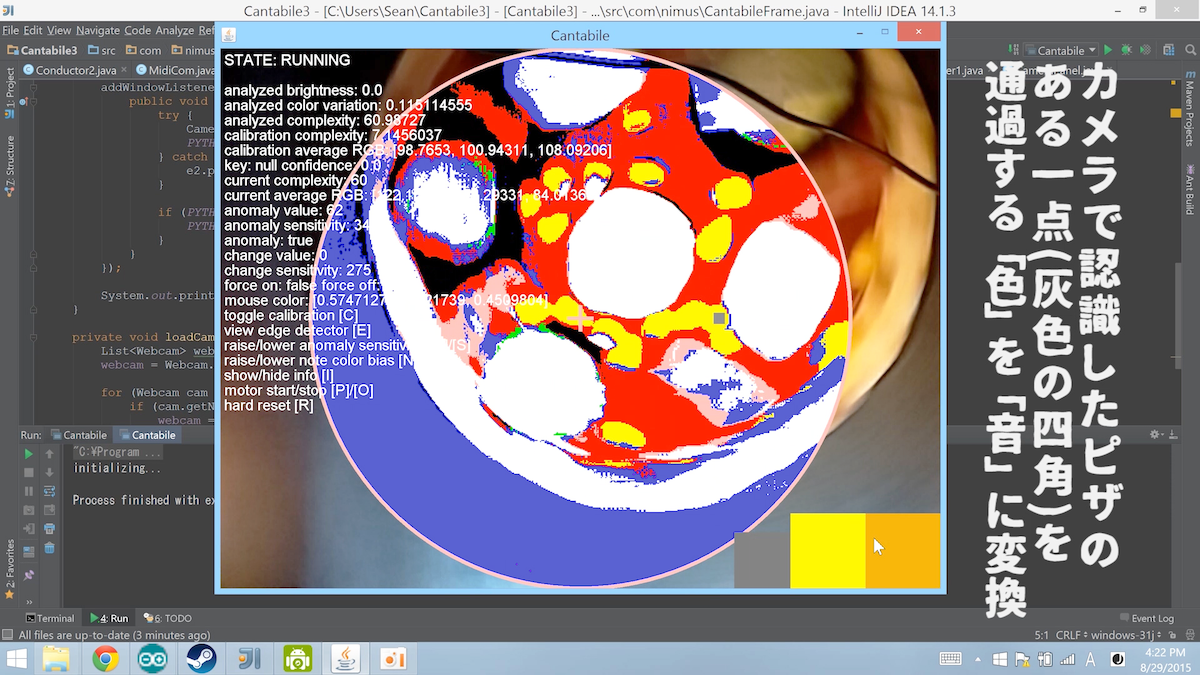Screen dimensions: 1200x675
Task: Open the Maven Projects side panel
Action: click(1190, 108)
